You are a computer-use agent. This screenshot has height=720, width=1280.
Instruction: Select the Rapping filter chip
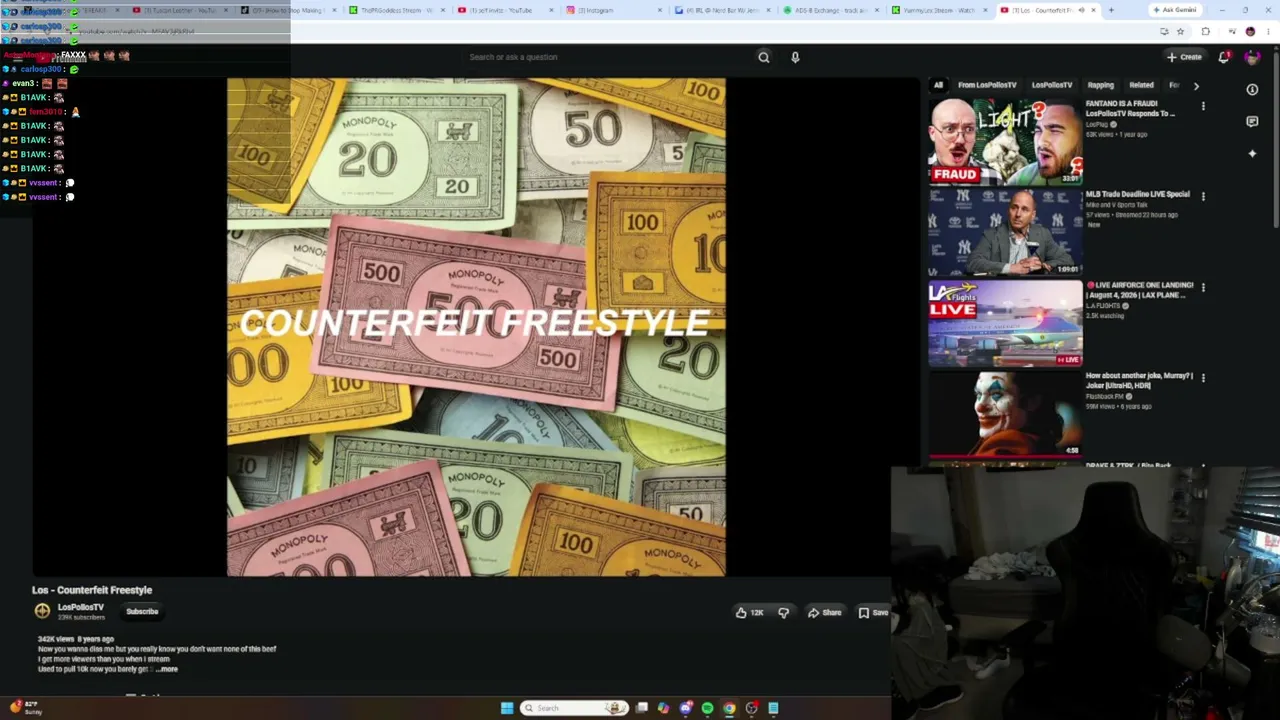point(1101,85)
